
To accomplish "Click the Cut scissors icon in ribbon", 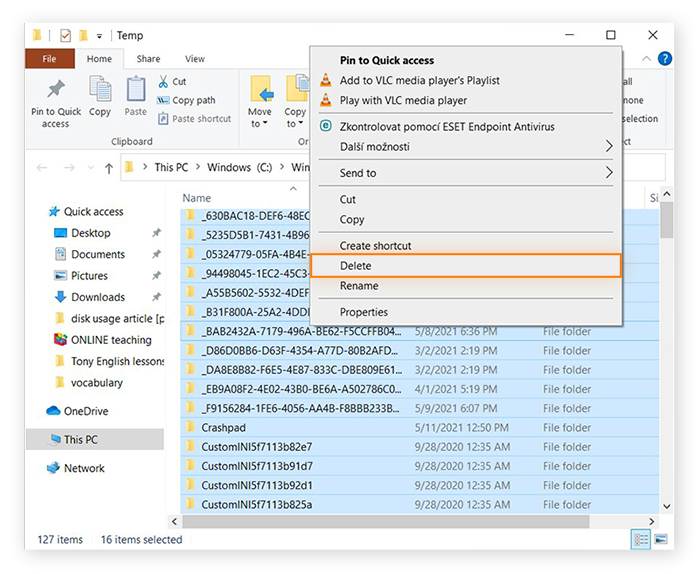I will click(x=163, y=81).
